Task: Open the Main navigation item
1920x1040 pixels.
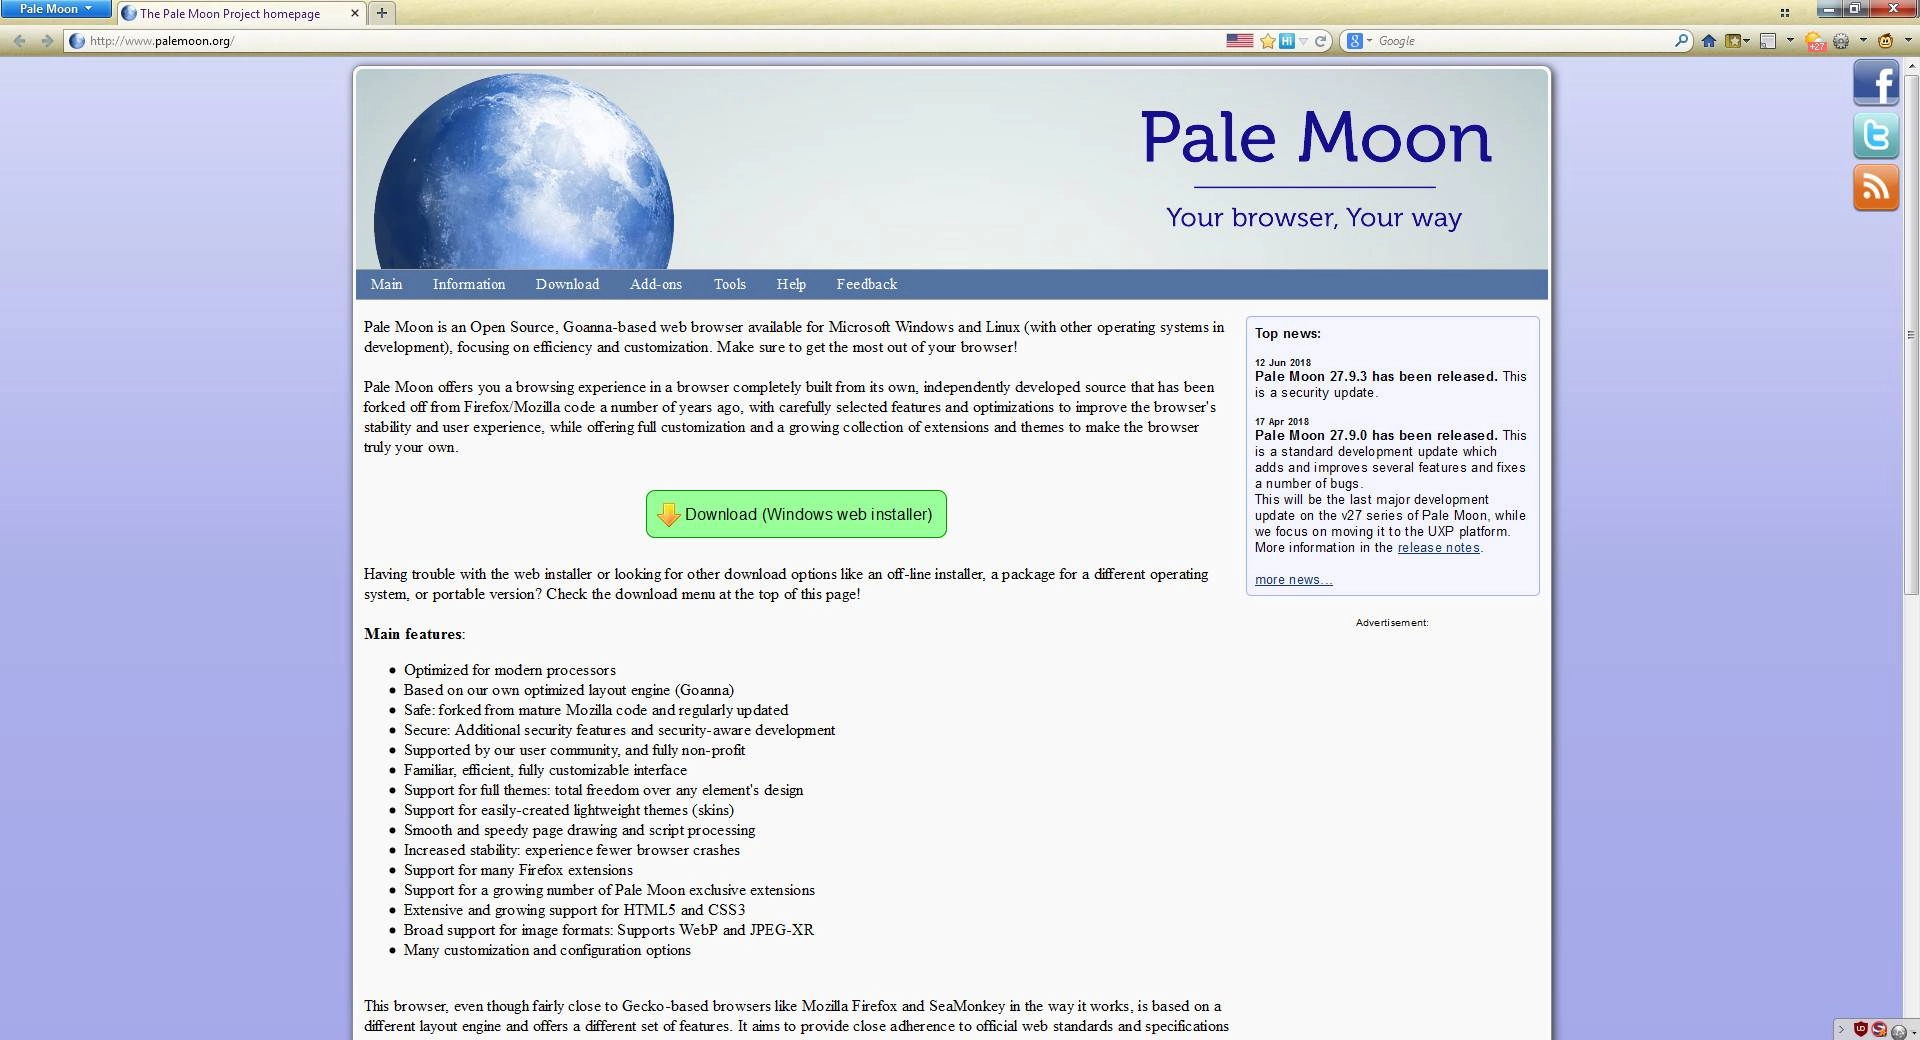Action: tap(386, 284)
